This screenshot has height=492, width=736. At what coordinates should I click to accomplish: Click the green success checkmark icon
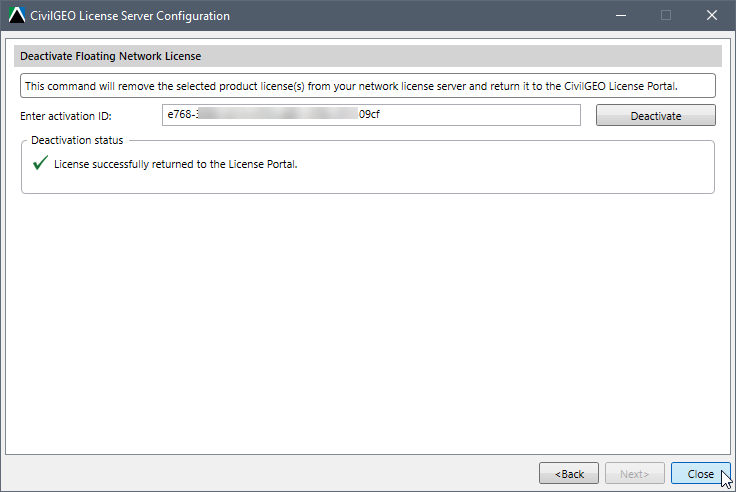(40, 163)
